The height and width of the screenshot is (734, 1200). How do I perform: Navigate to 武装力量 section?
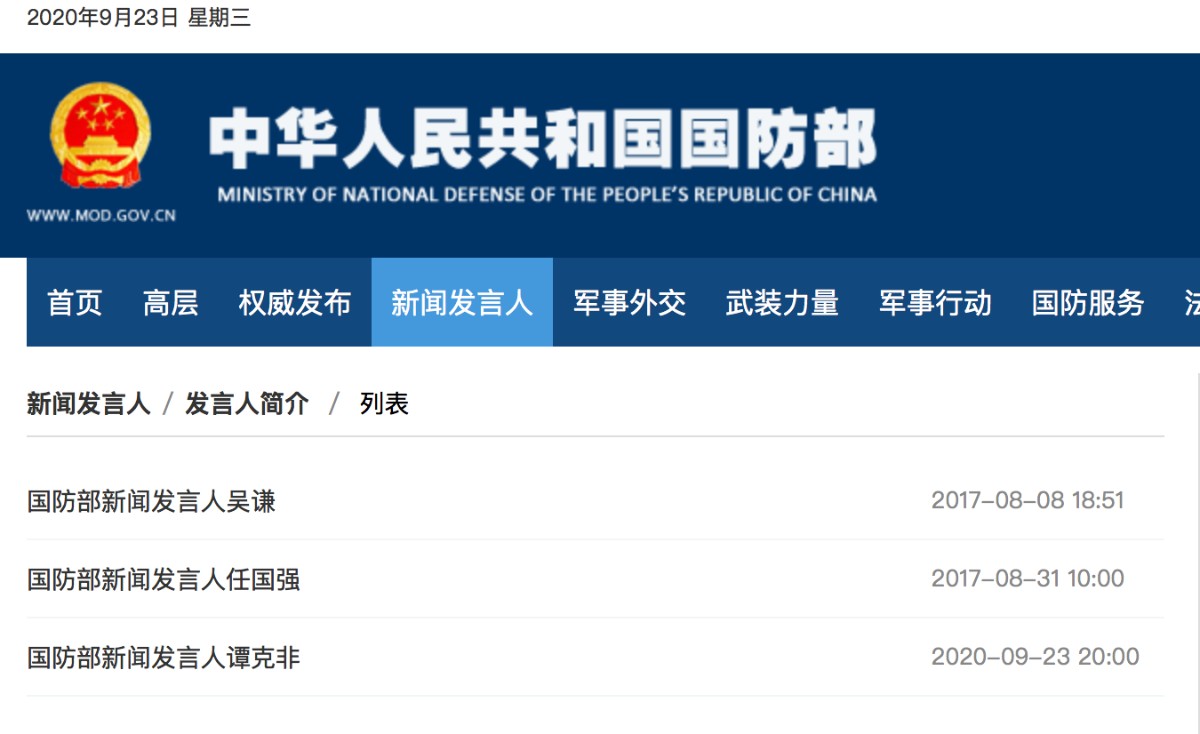782,303
